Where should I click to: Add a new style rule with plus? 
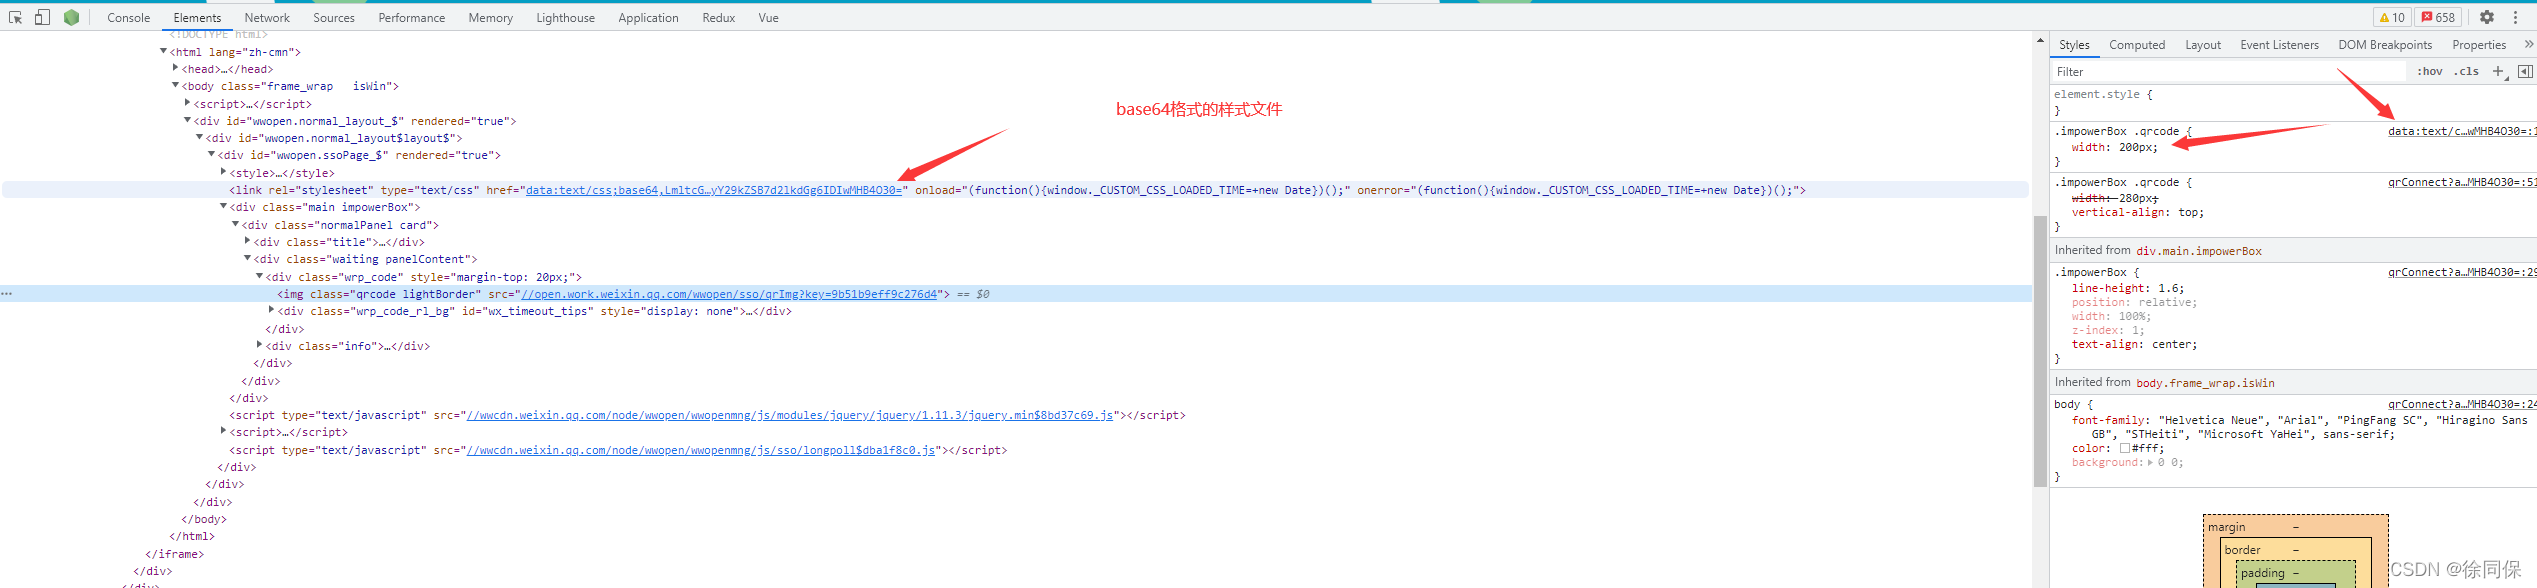(2498, 71)
